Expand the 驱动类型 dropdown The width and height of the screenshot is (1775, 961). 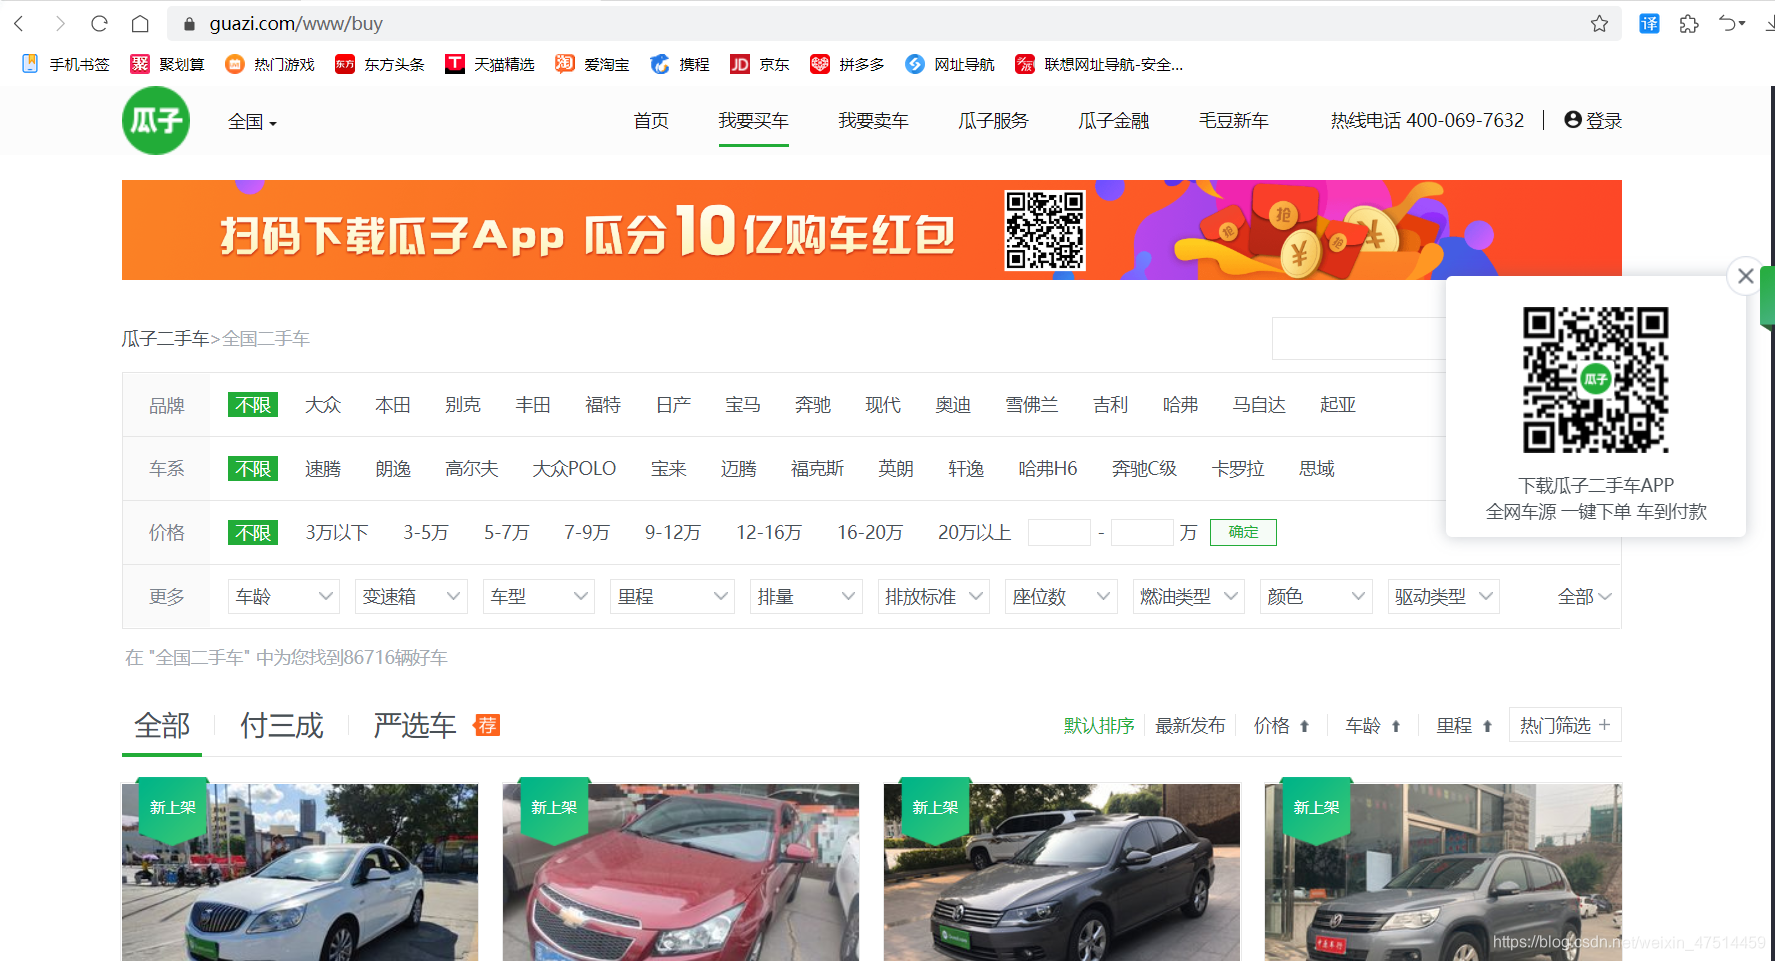tap(1444, 597)
